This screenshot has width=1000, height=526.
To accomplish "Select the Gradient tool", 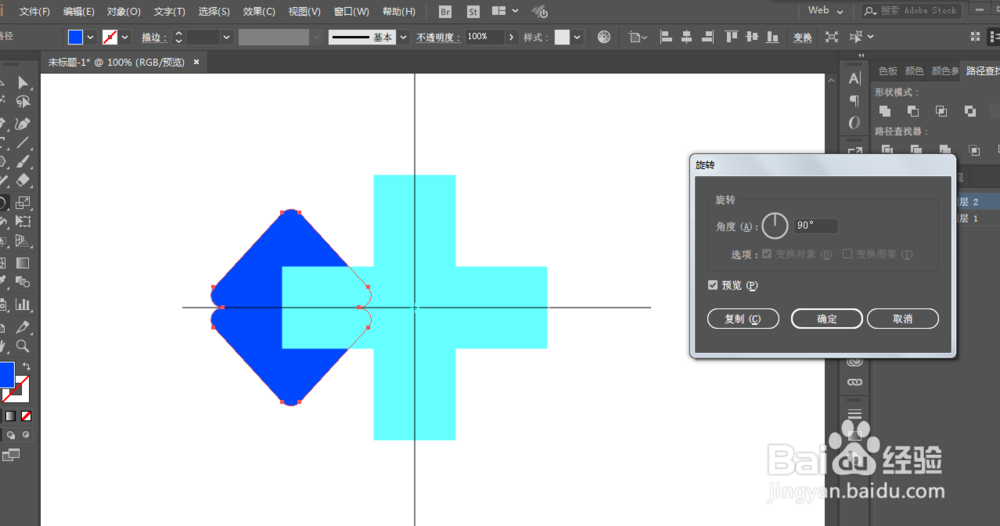I will (23, 263).
